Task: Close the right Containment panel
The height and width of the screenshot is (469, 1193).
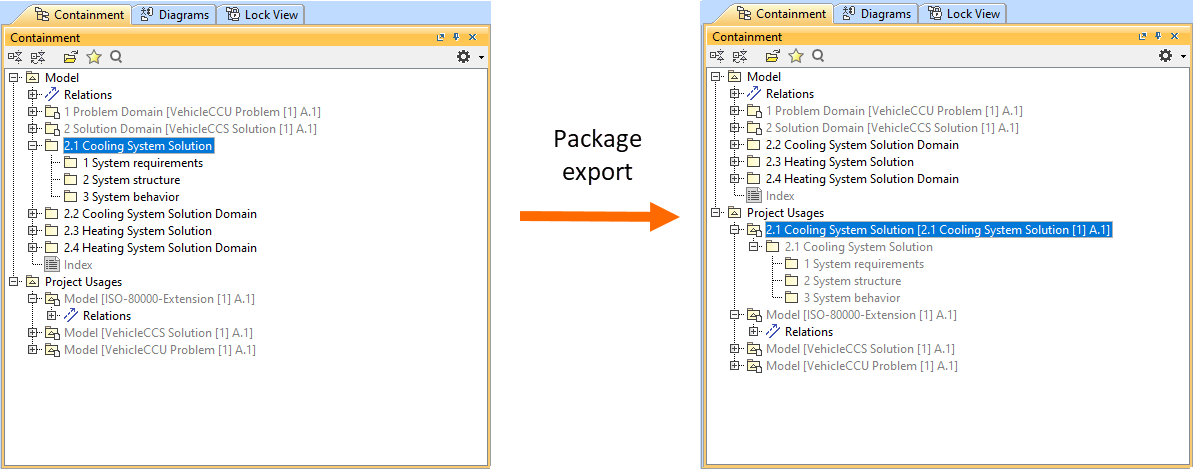Action: pyautogui.click(x=1175, y=37)
